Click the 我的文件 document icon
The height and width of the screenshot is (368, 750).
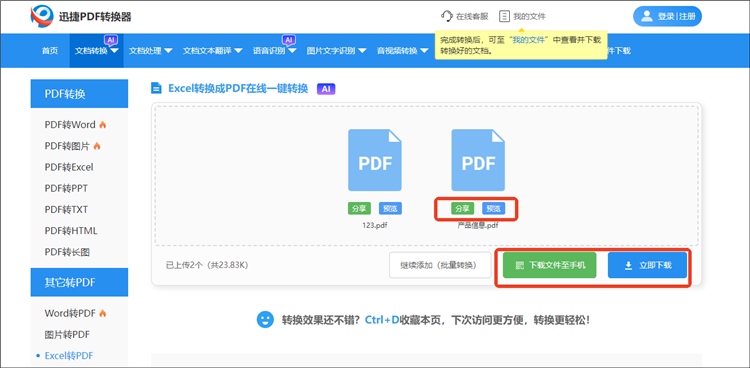click(504, 16)
